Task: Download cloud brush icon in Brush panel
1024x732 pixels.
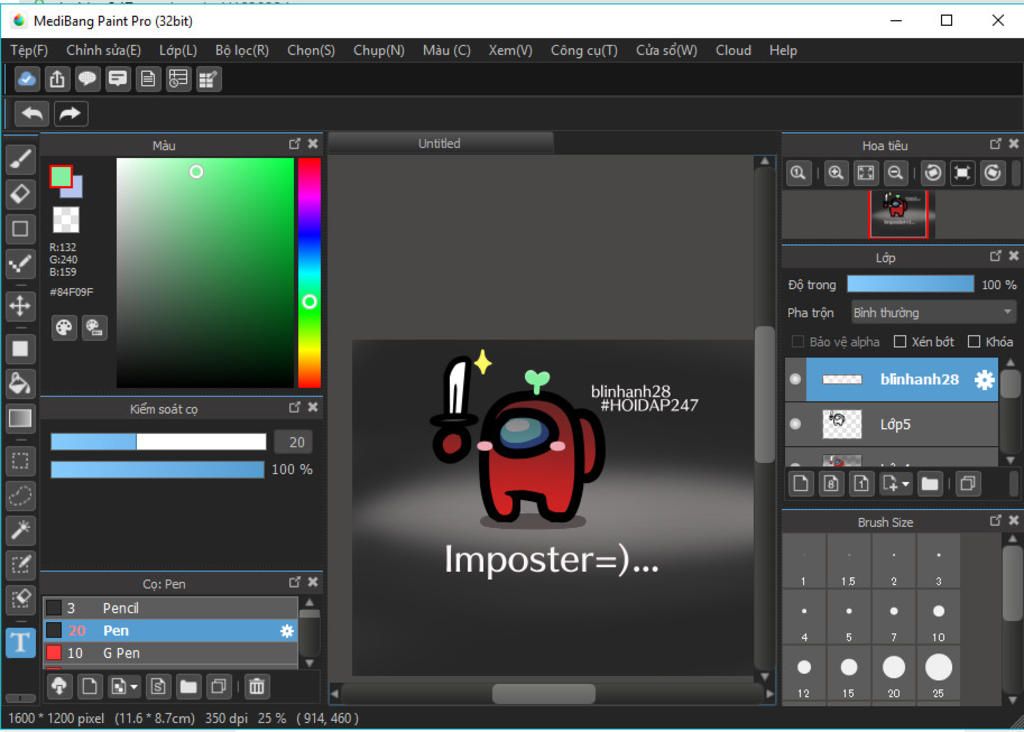Action: (59, 686)
